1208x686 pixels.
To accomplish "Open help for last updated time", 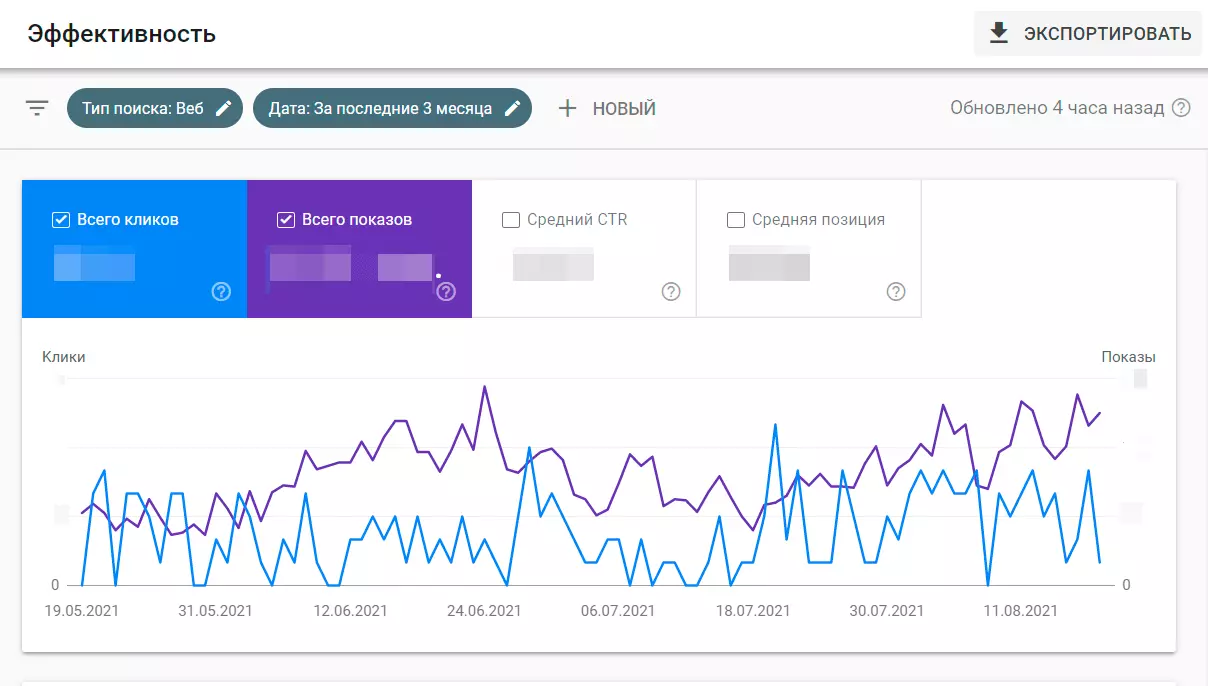I will click(x=1181, y=108).
